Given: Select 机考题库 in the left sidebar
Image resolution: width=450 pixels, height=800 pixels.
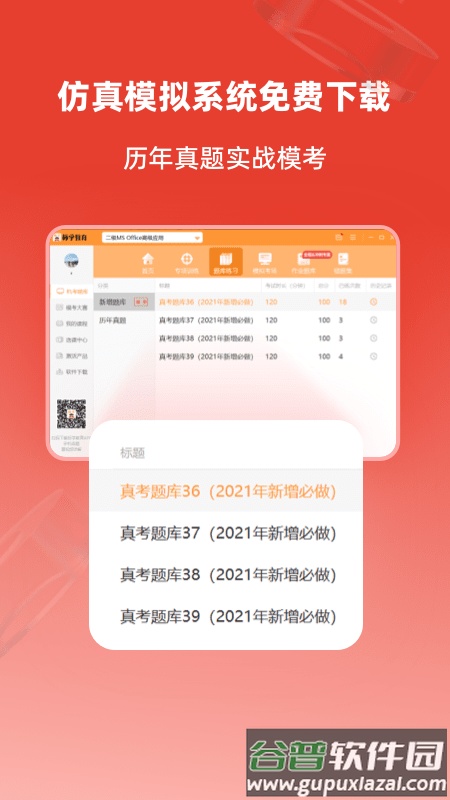Looking at the screenshot, I should (72, 291).
